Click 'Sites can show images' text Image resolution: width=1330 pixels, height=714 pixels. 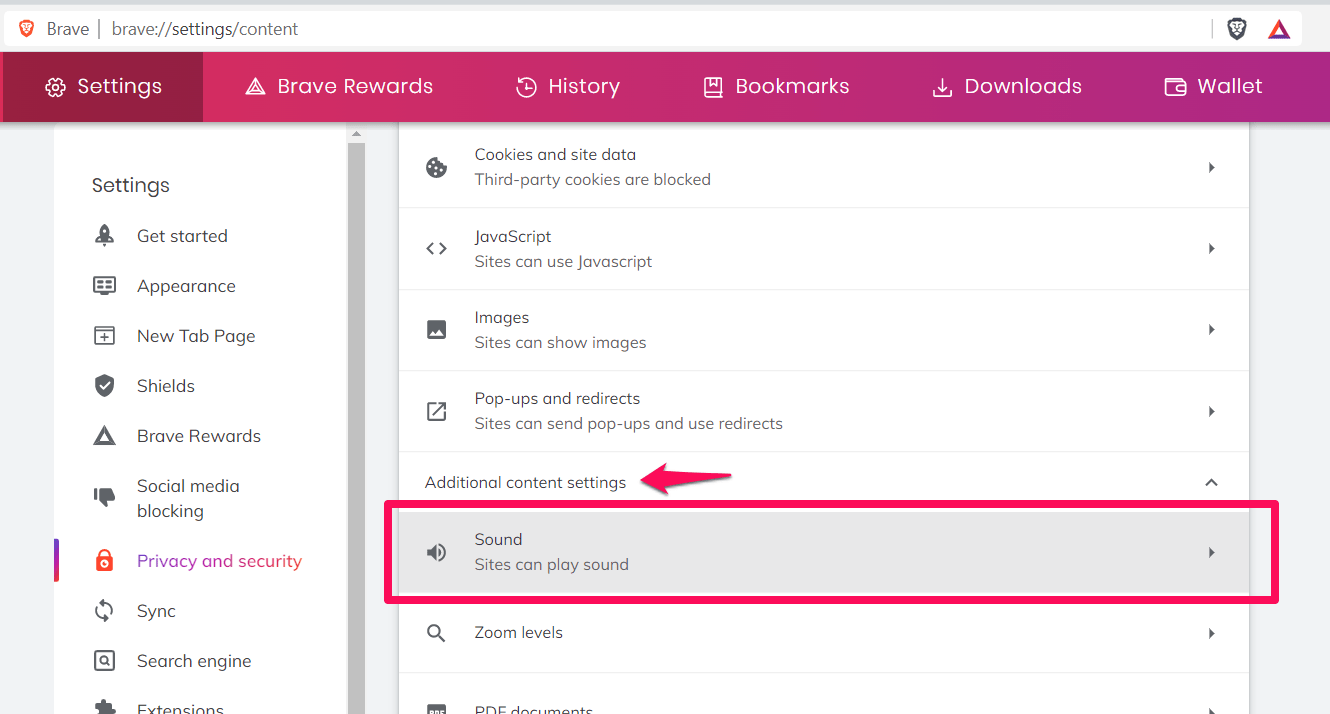tap(560, 343)
